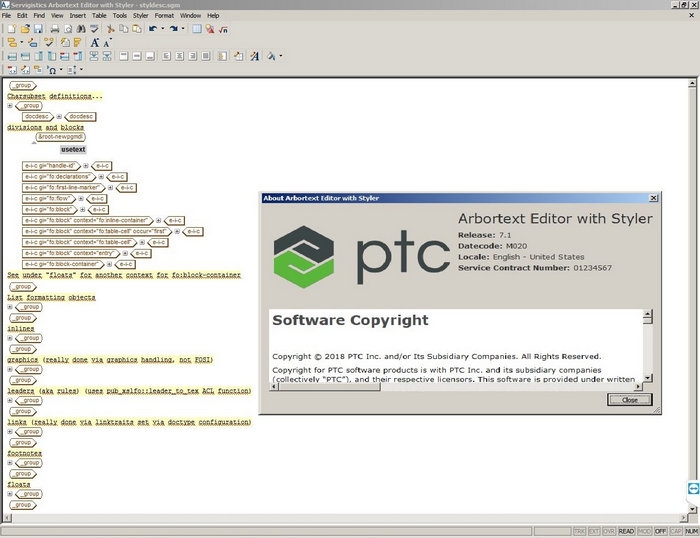Image resolution: width=700 pixels, height=538 pixels.
Task: Expand group under List formatting objects
Action: (10, 307)
